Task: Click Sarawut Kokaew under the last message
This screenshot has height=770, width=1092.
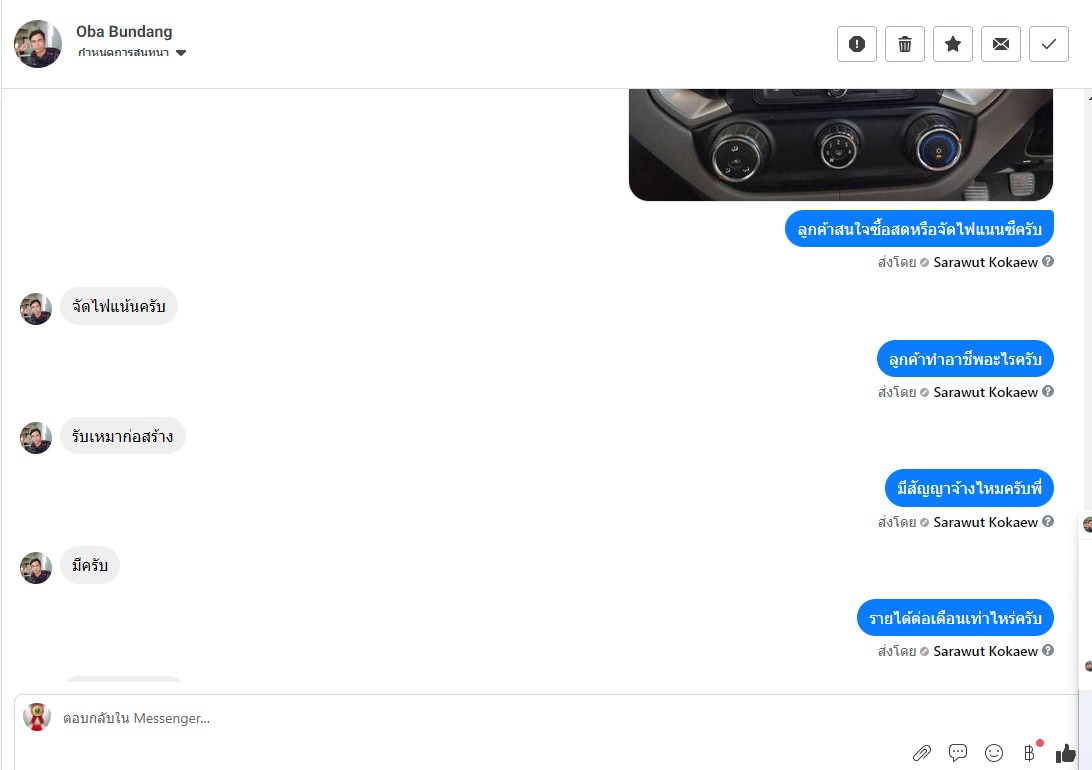Action: coord(985,651)
